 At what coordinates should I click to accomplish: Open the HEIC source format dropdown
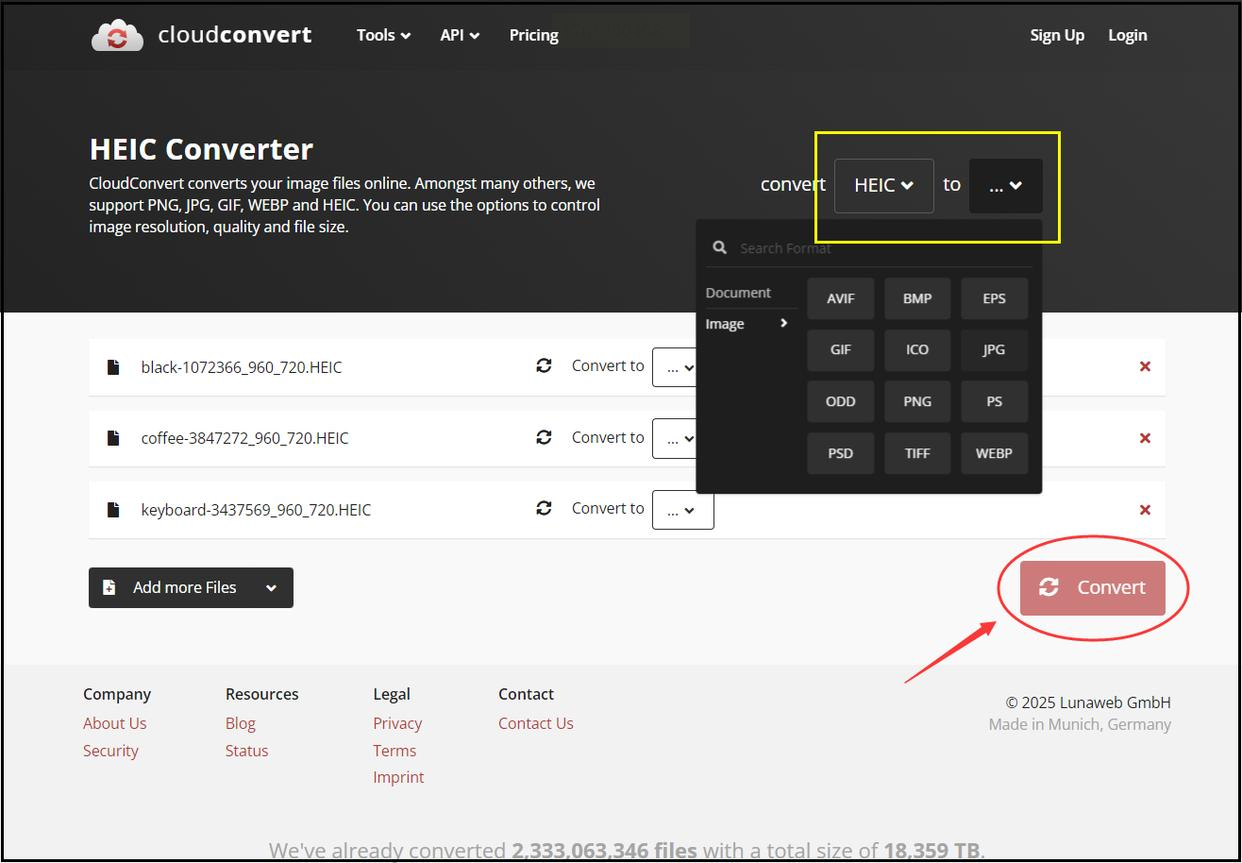[883, 186]
